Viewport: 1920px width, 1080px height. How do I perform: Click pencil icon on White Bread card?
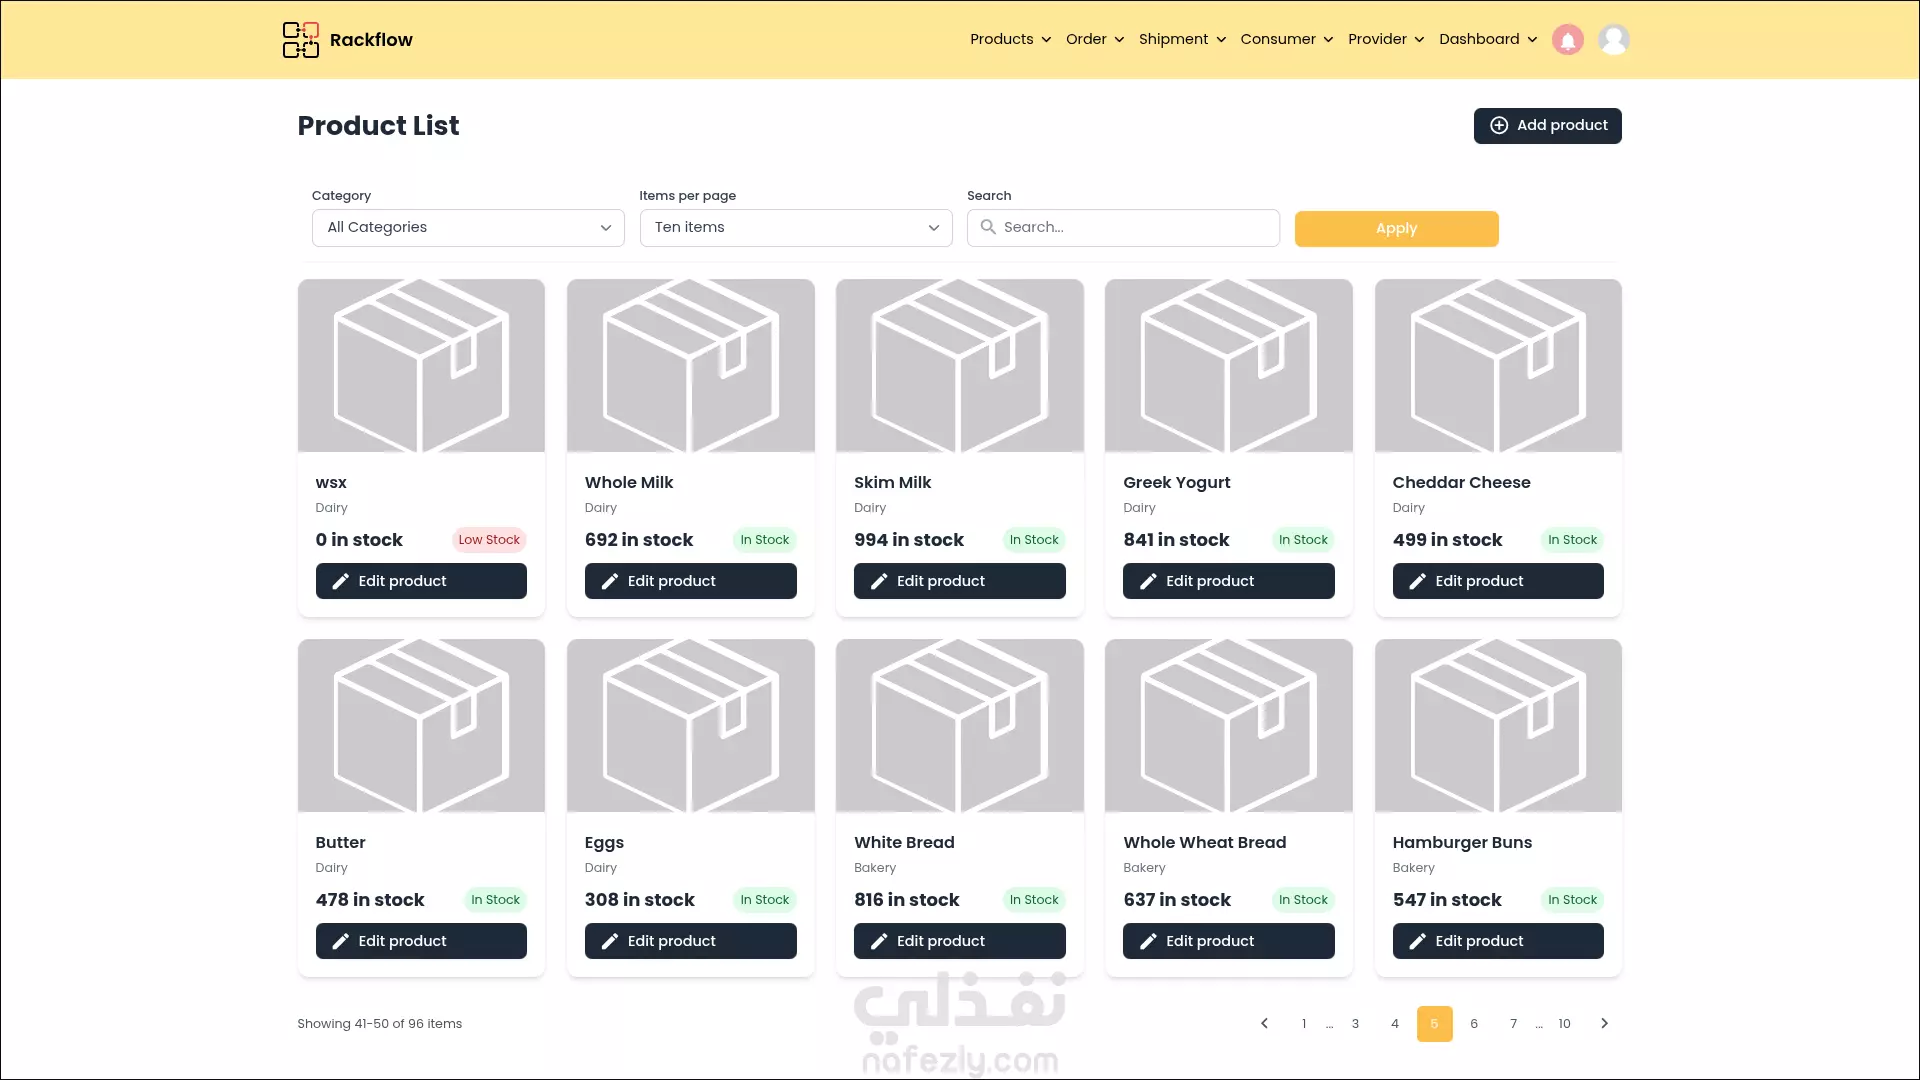878,941
